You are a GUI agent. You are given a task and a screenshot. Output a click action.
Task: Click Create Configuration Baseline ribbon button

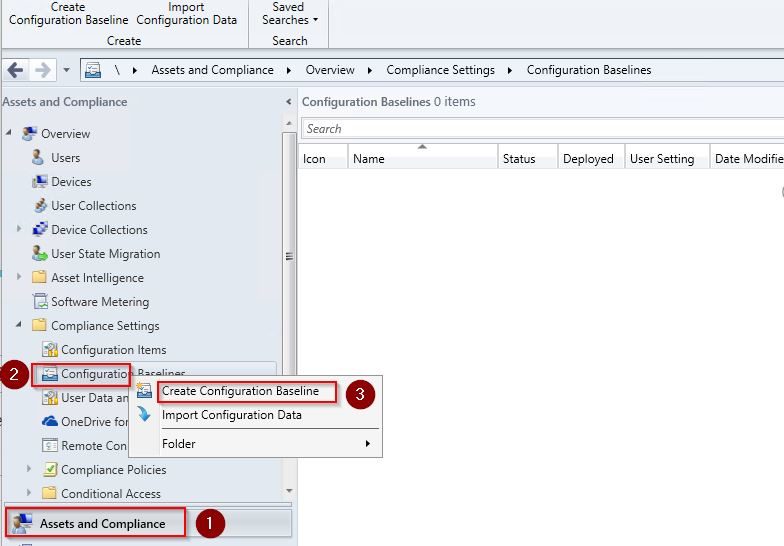click(68, 14)
